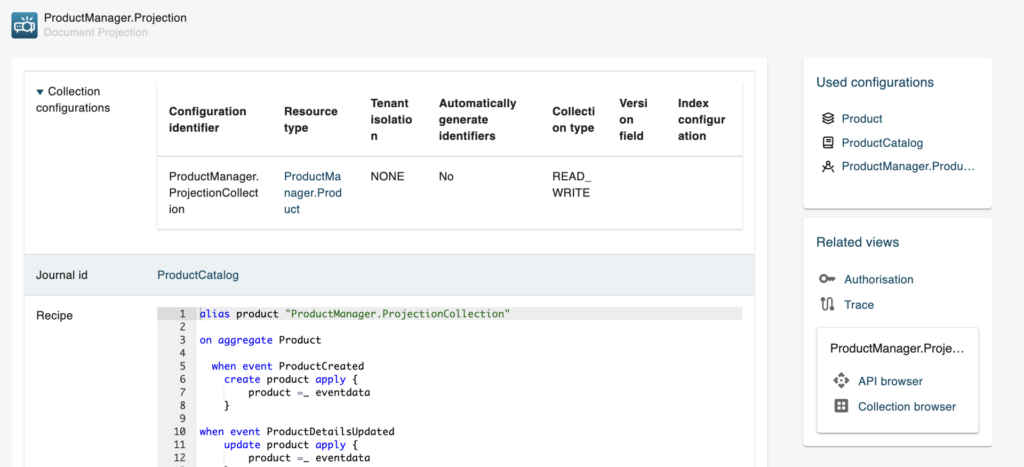Viewport: 1024px width, 467px height.
Task: Follow the ProductCatalog Journal id link
Action: click(198, 275)
